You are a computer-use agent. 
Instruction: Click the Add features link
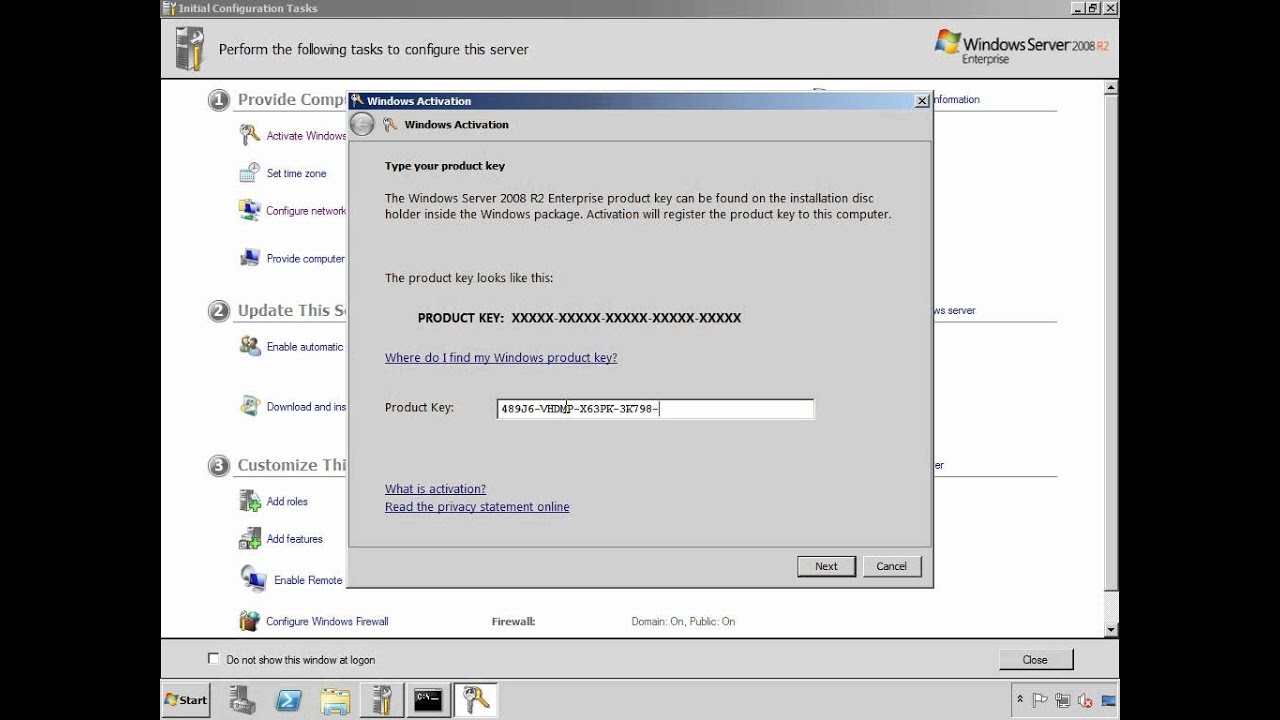click(294, 539)
